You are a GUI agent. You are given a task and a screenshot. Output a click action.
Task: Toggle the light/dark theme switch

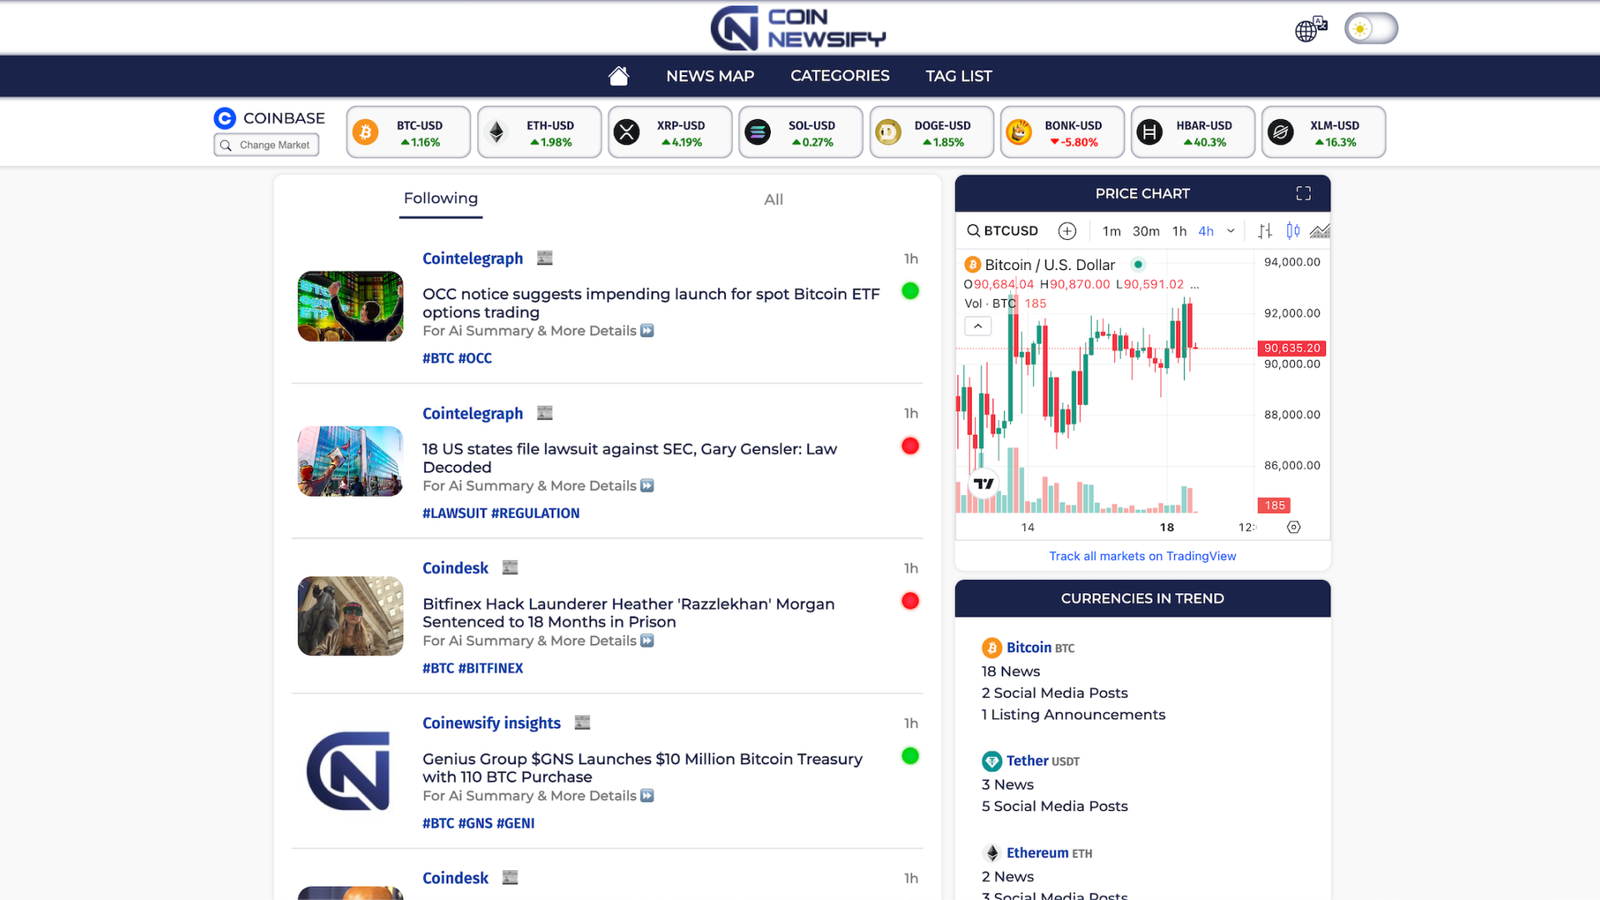(x=1370, y=29)
